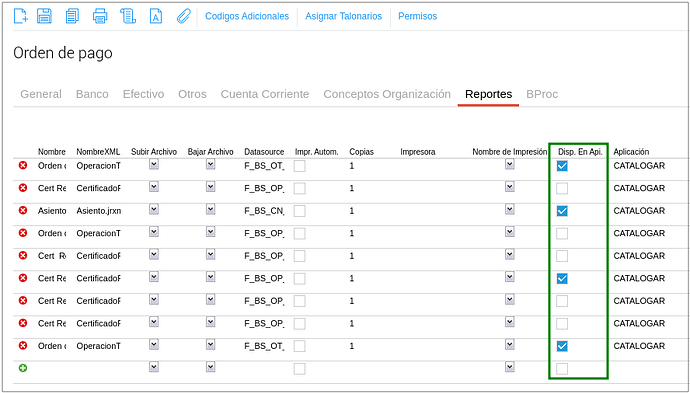Viewport: 690px width, 393px height.
Task: Open the Permisos link
Action: [418, 16]
